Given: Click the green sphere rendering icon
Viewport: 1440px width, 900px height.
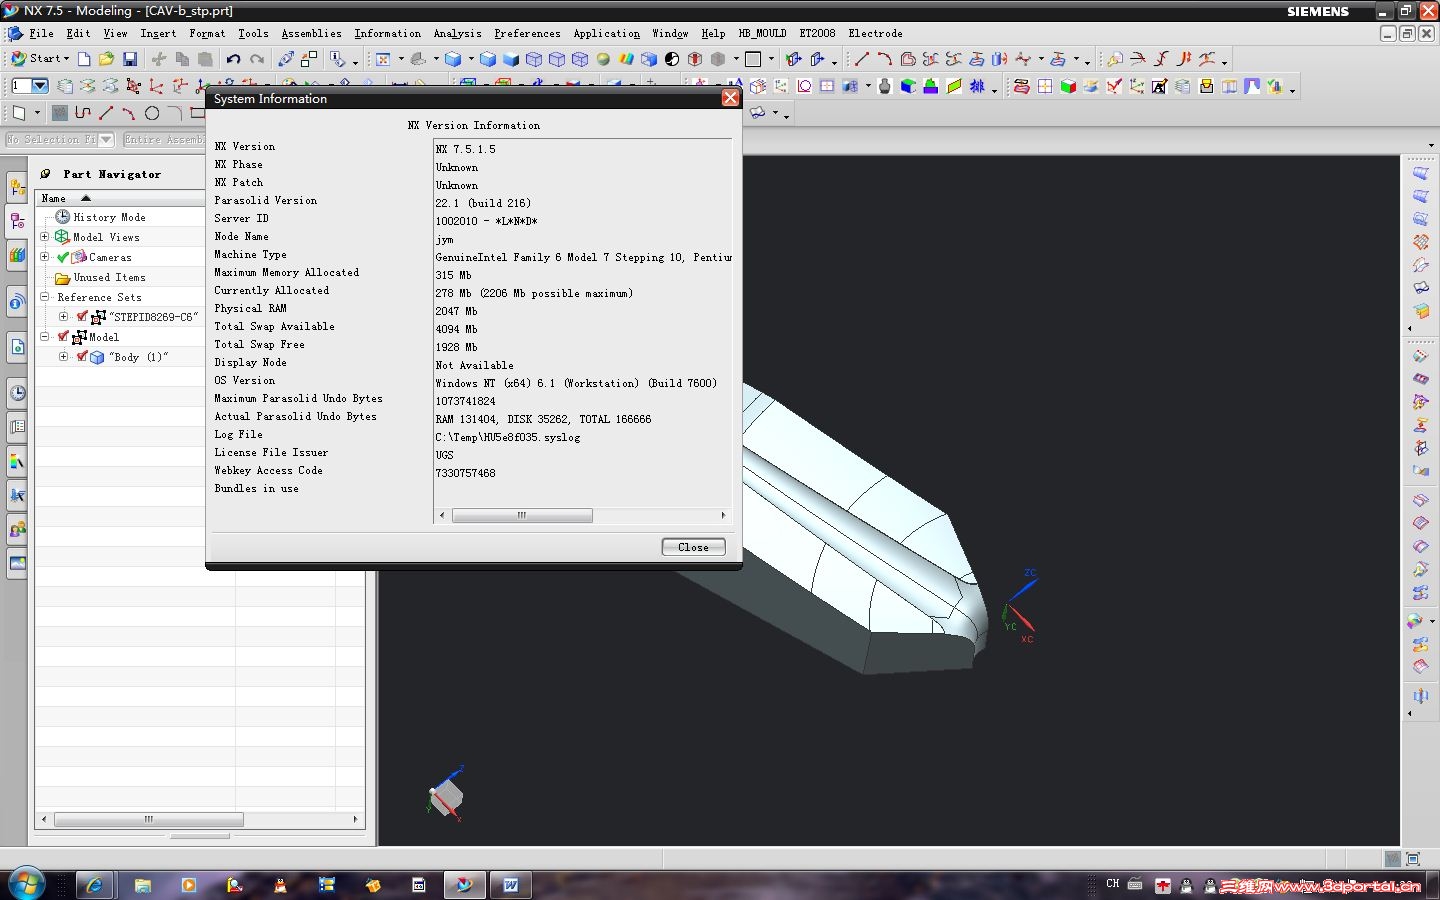Looking at the screenshot, I should coord(603,59).
